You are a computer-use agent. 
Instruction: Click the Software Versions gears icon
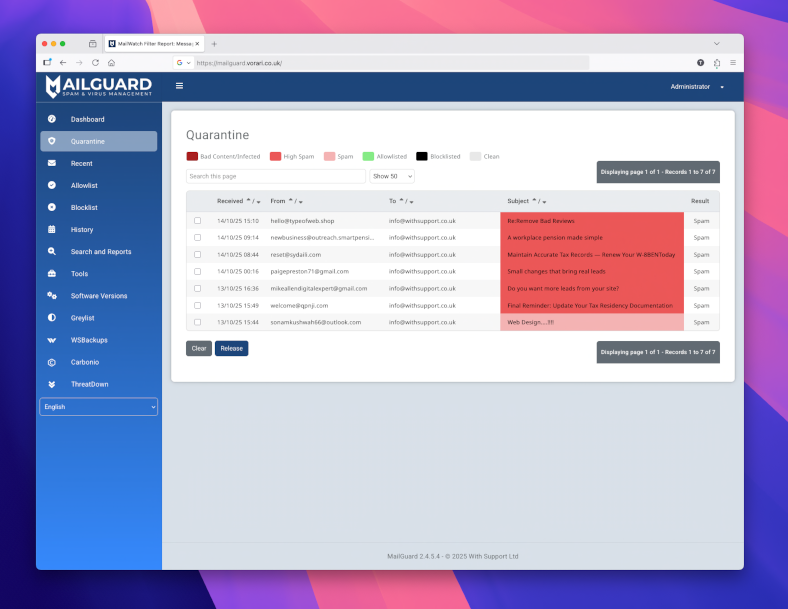point(52,296)
